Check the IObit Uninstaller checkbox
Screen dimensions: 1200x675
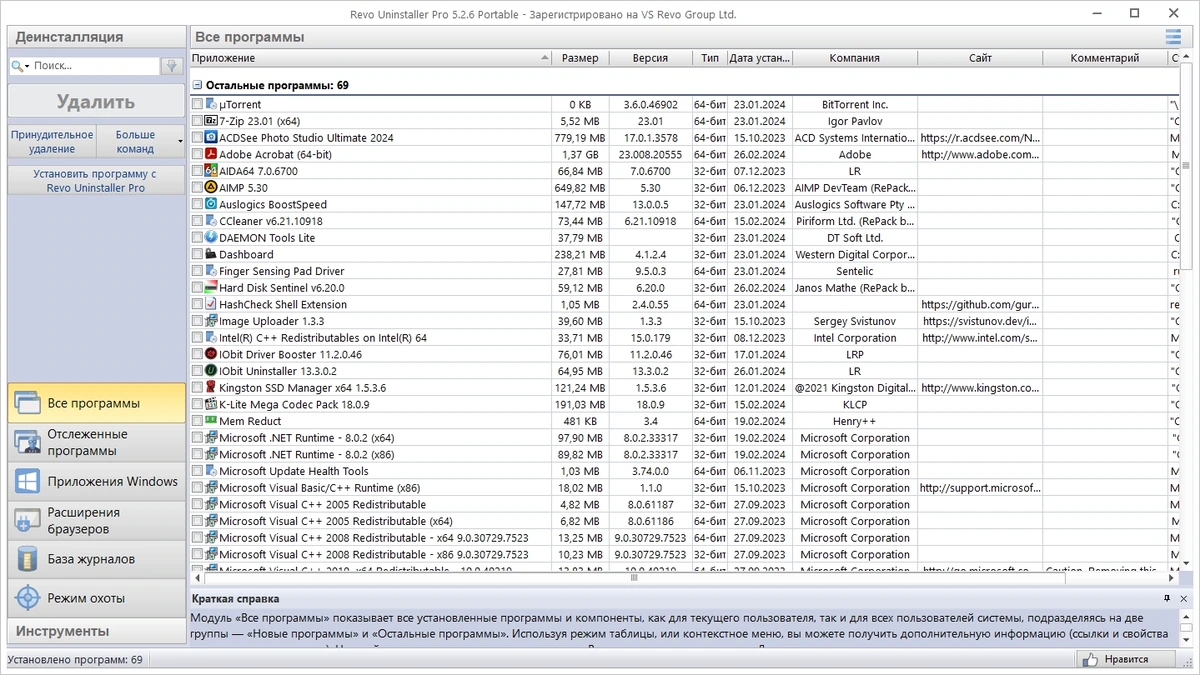(197, 371)
